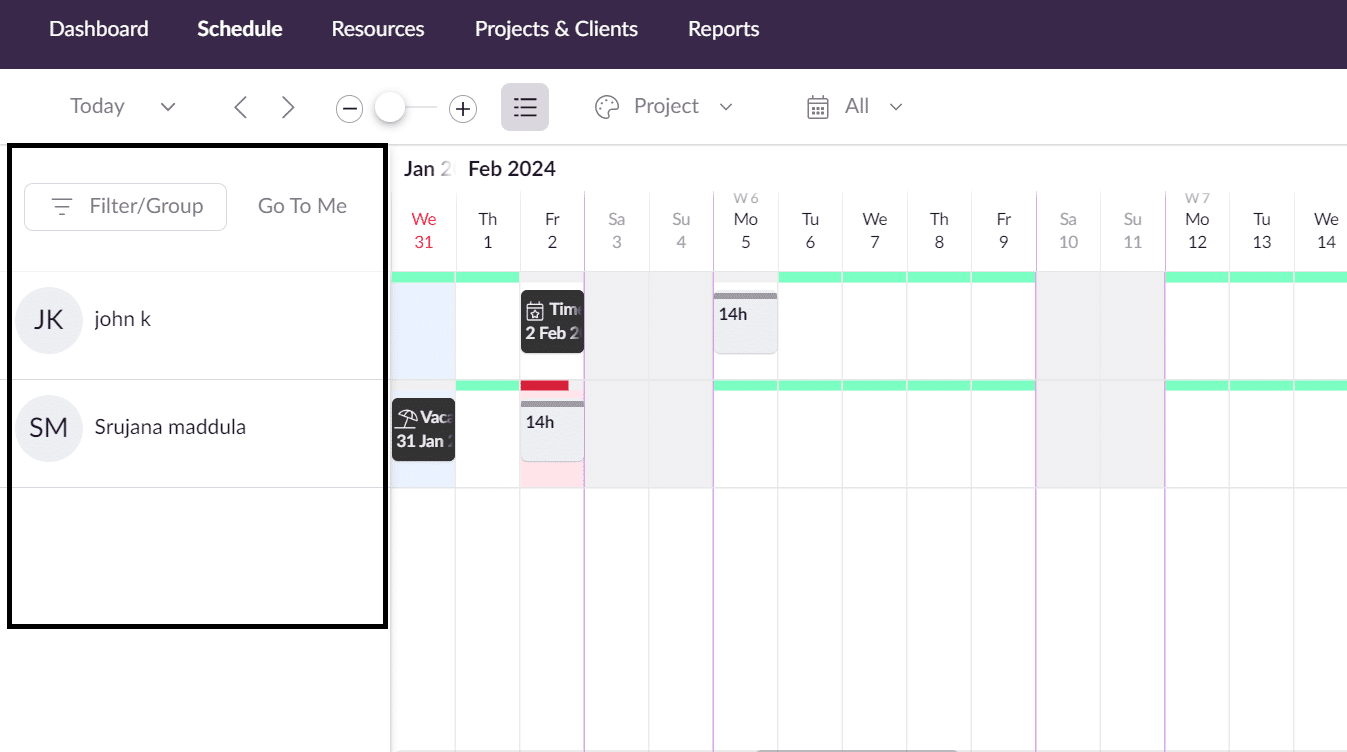
Task: Open the All filter dropdown
Action: [873, 106]
